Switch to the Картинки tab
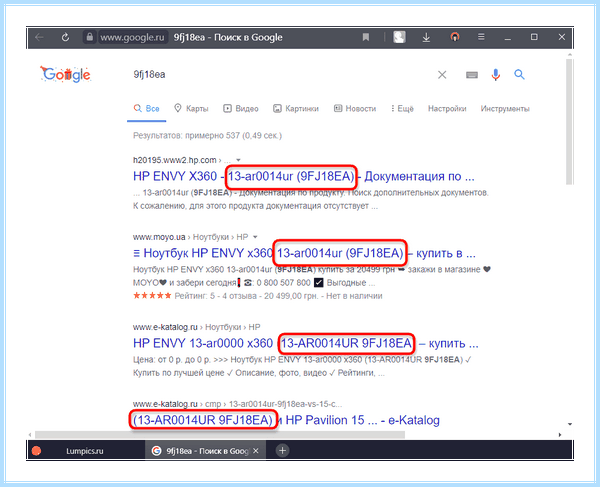Screen dimensions: 600x487 coord(296,109)
